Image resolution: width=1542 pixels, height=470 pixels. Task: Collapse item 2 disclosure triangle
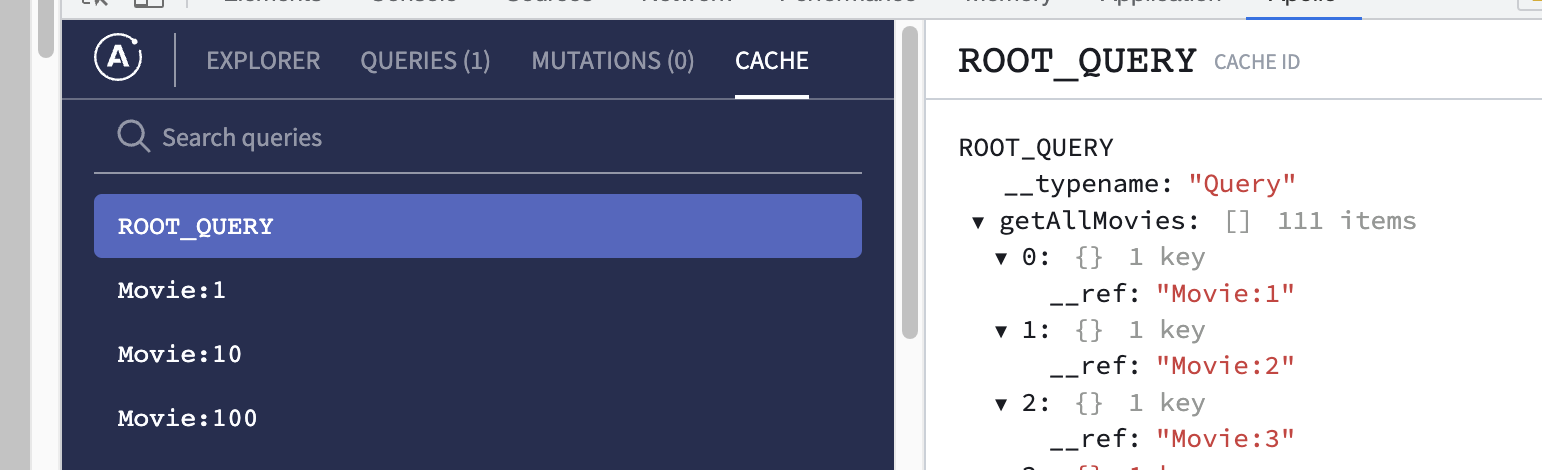click(x=1001, y=404)
